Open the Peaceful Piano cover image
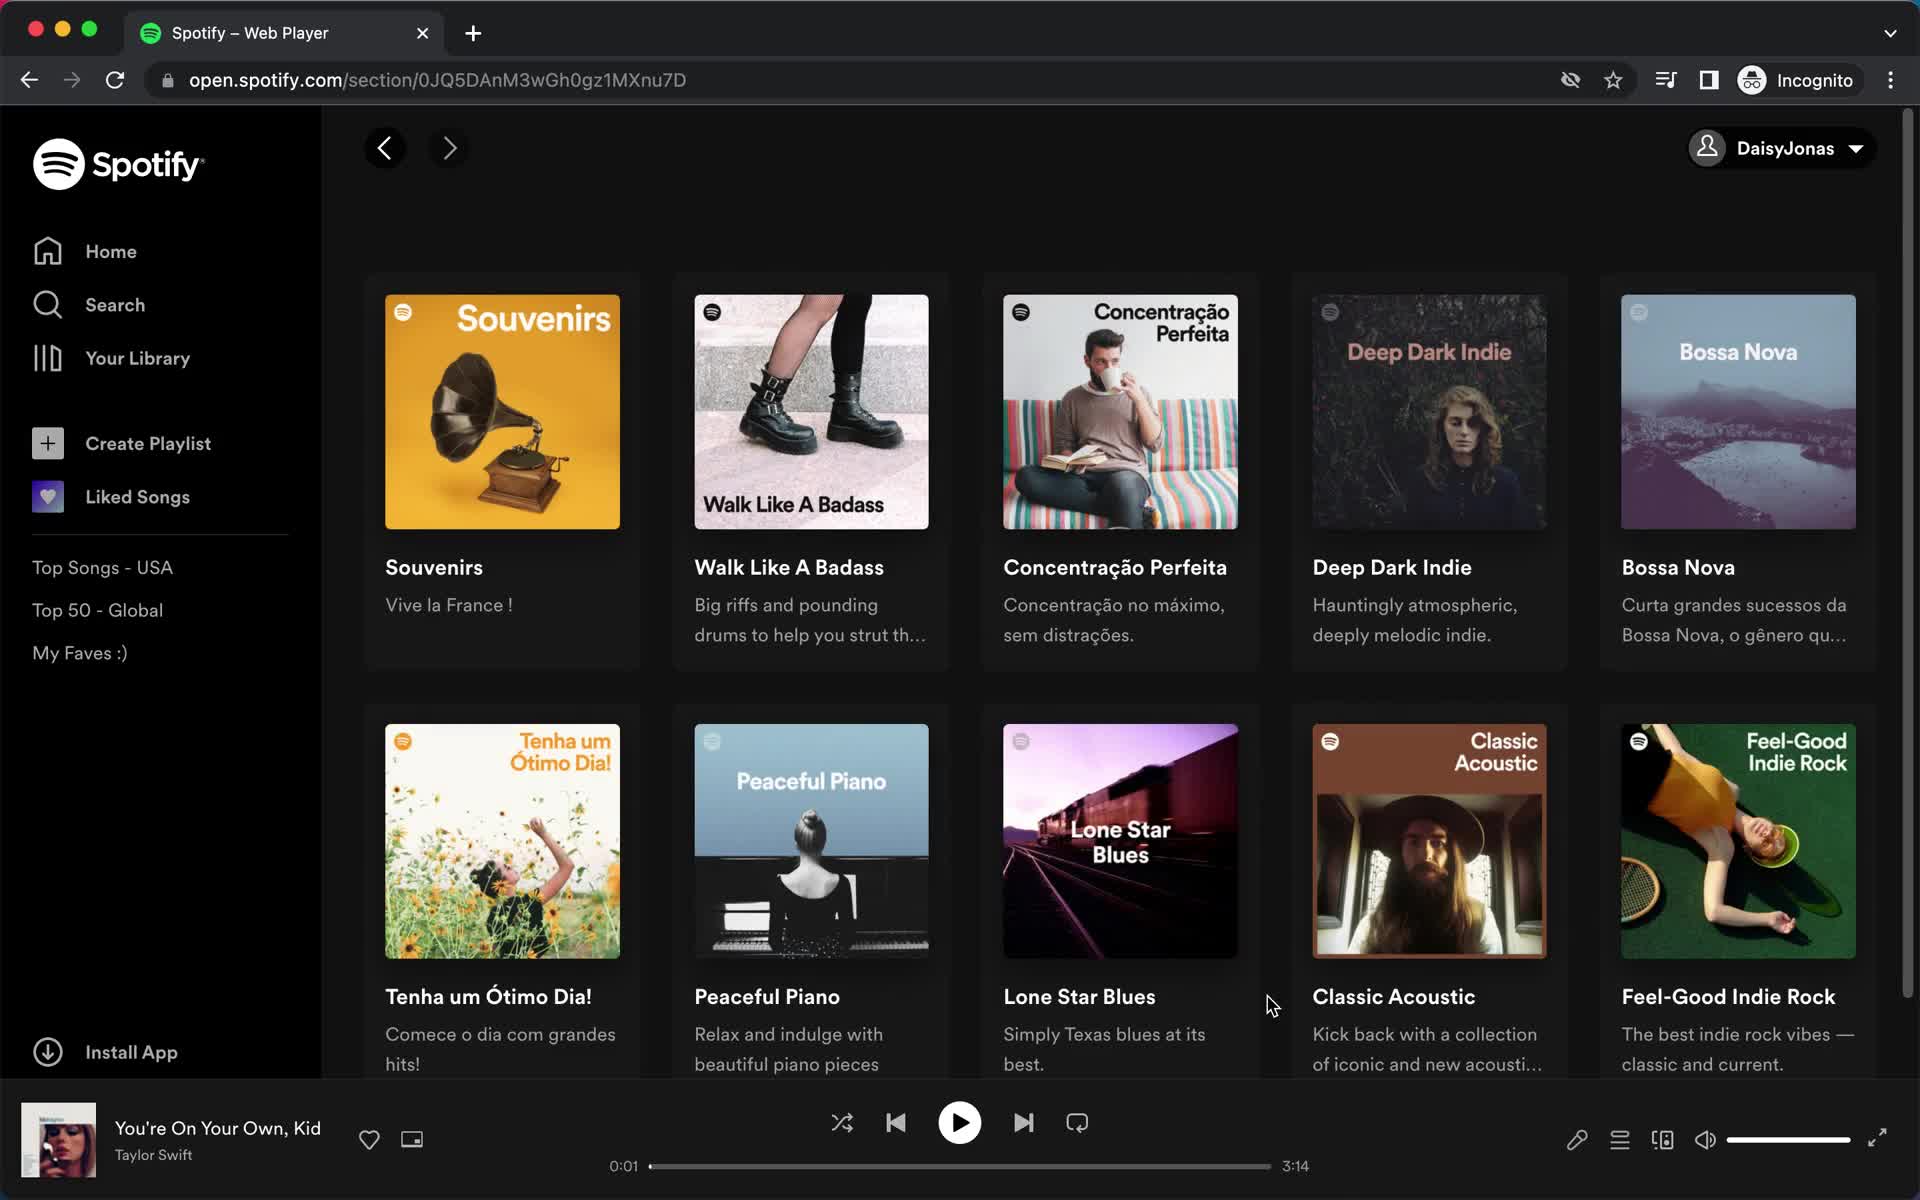This screenshot has width=1920, height=1200. coord(811,841)
